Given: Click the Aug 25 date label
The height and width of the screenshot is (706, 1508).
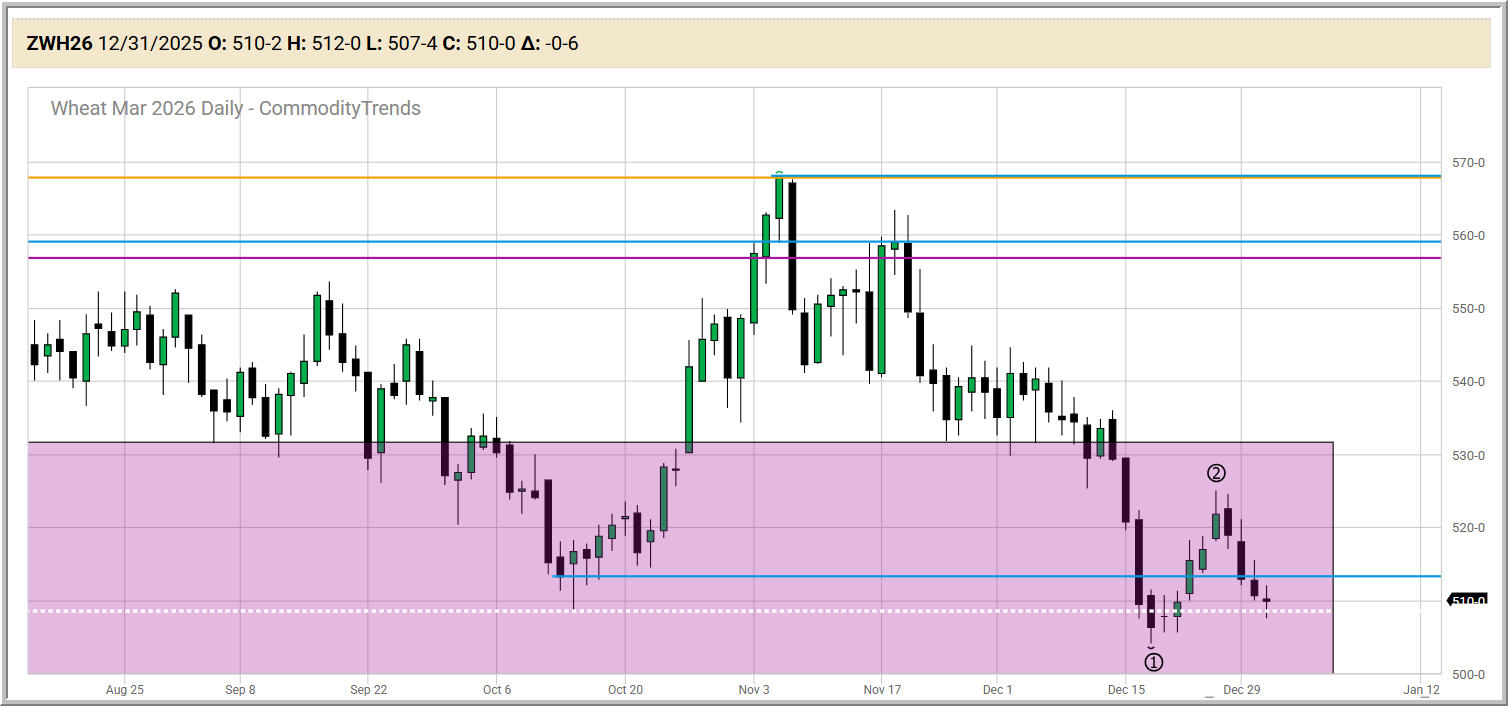Looking at the screenshot, I should coord(124,690).
